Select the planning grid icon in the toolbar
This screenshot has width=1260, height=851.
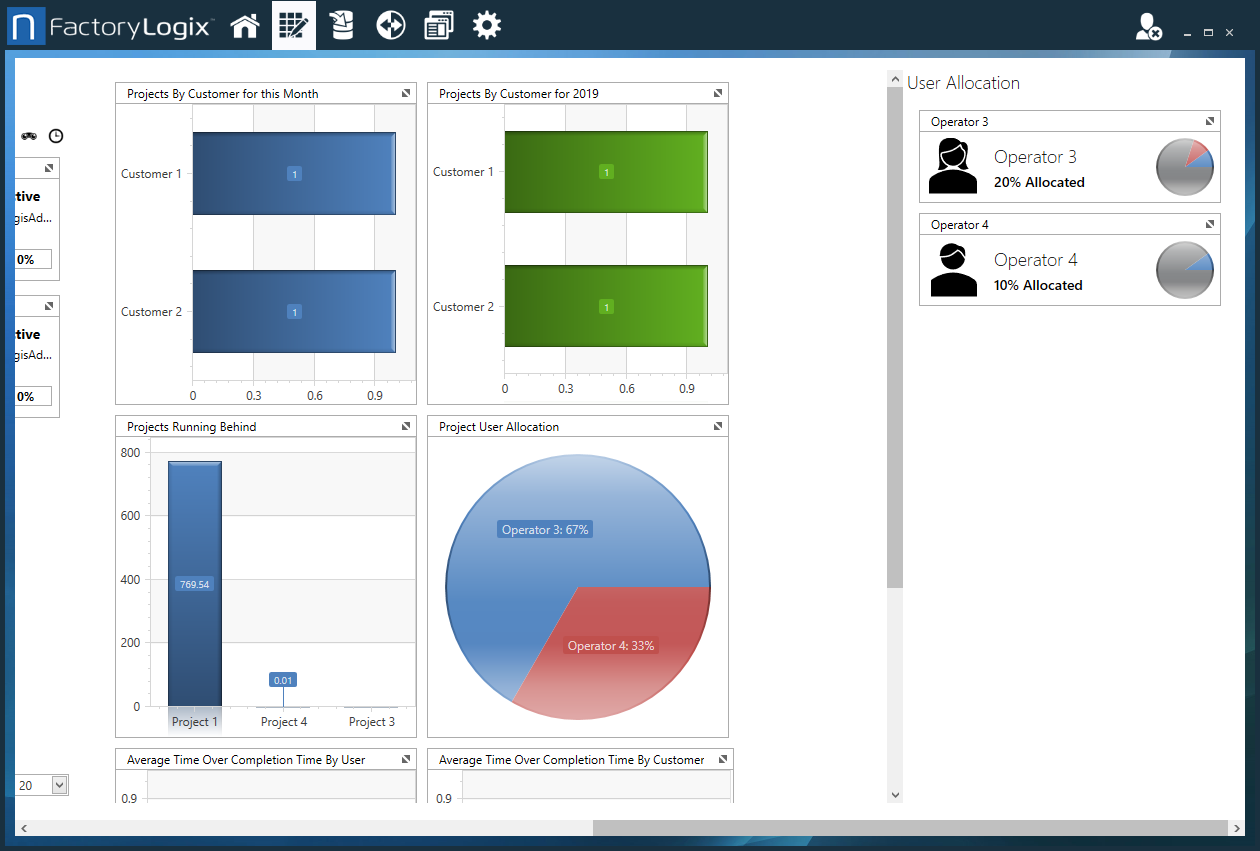[293, 25]
